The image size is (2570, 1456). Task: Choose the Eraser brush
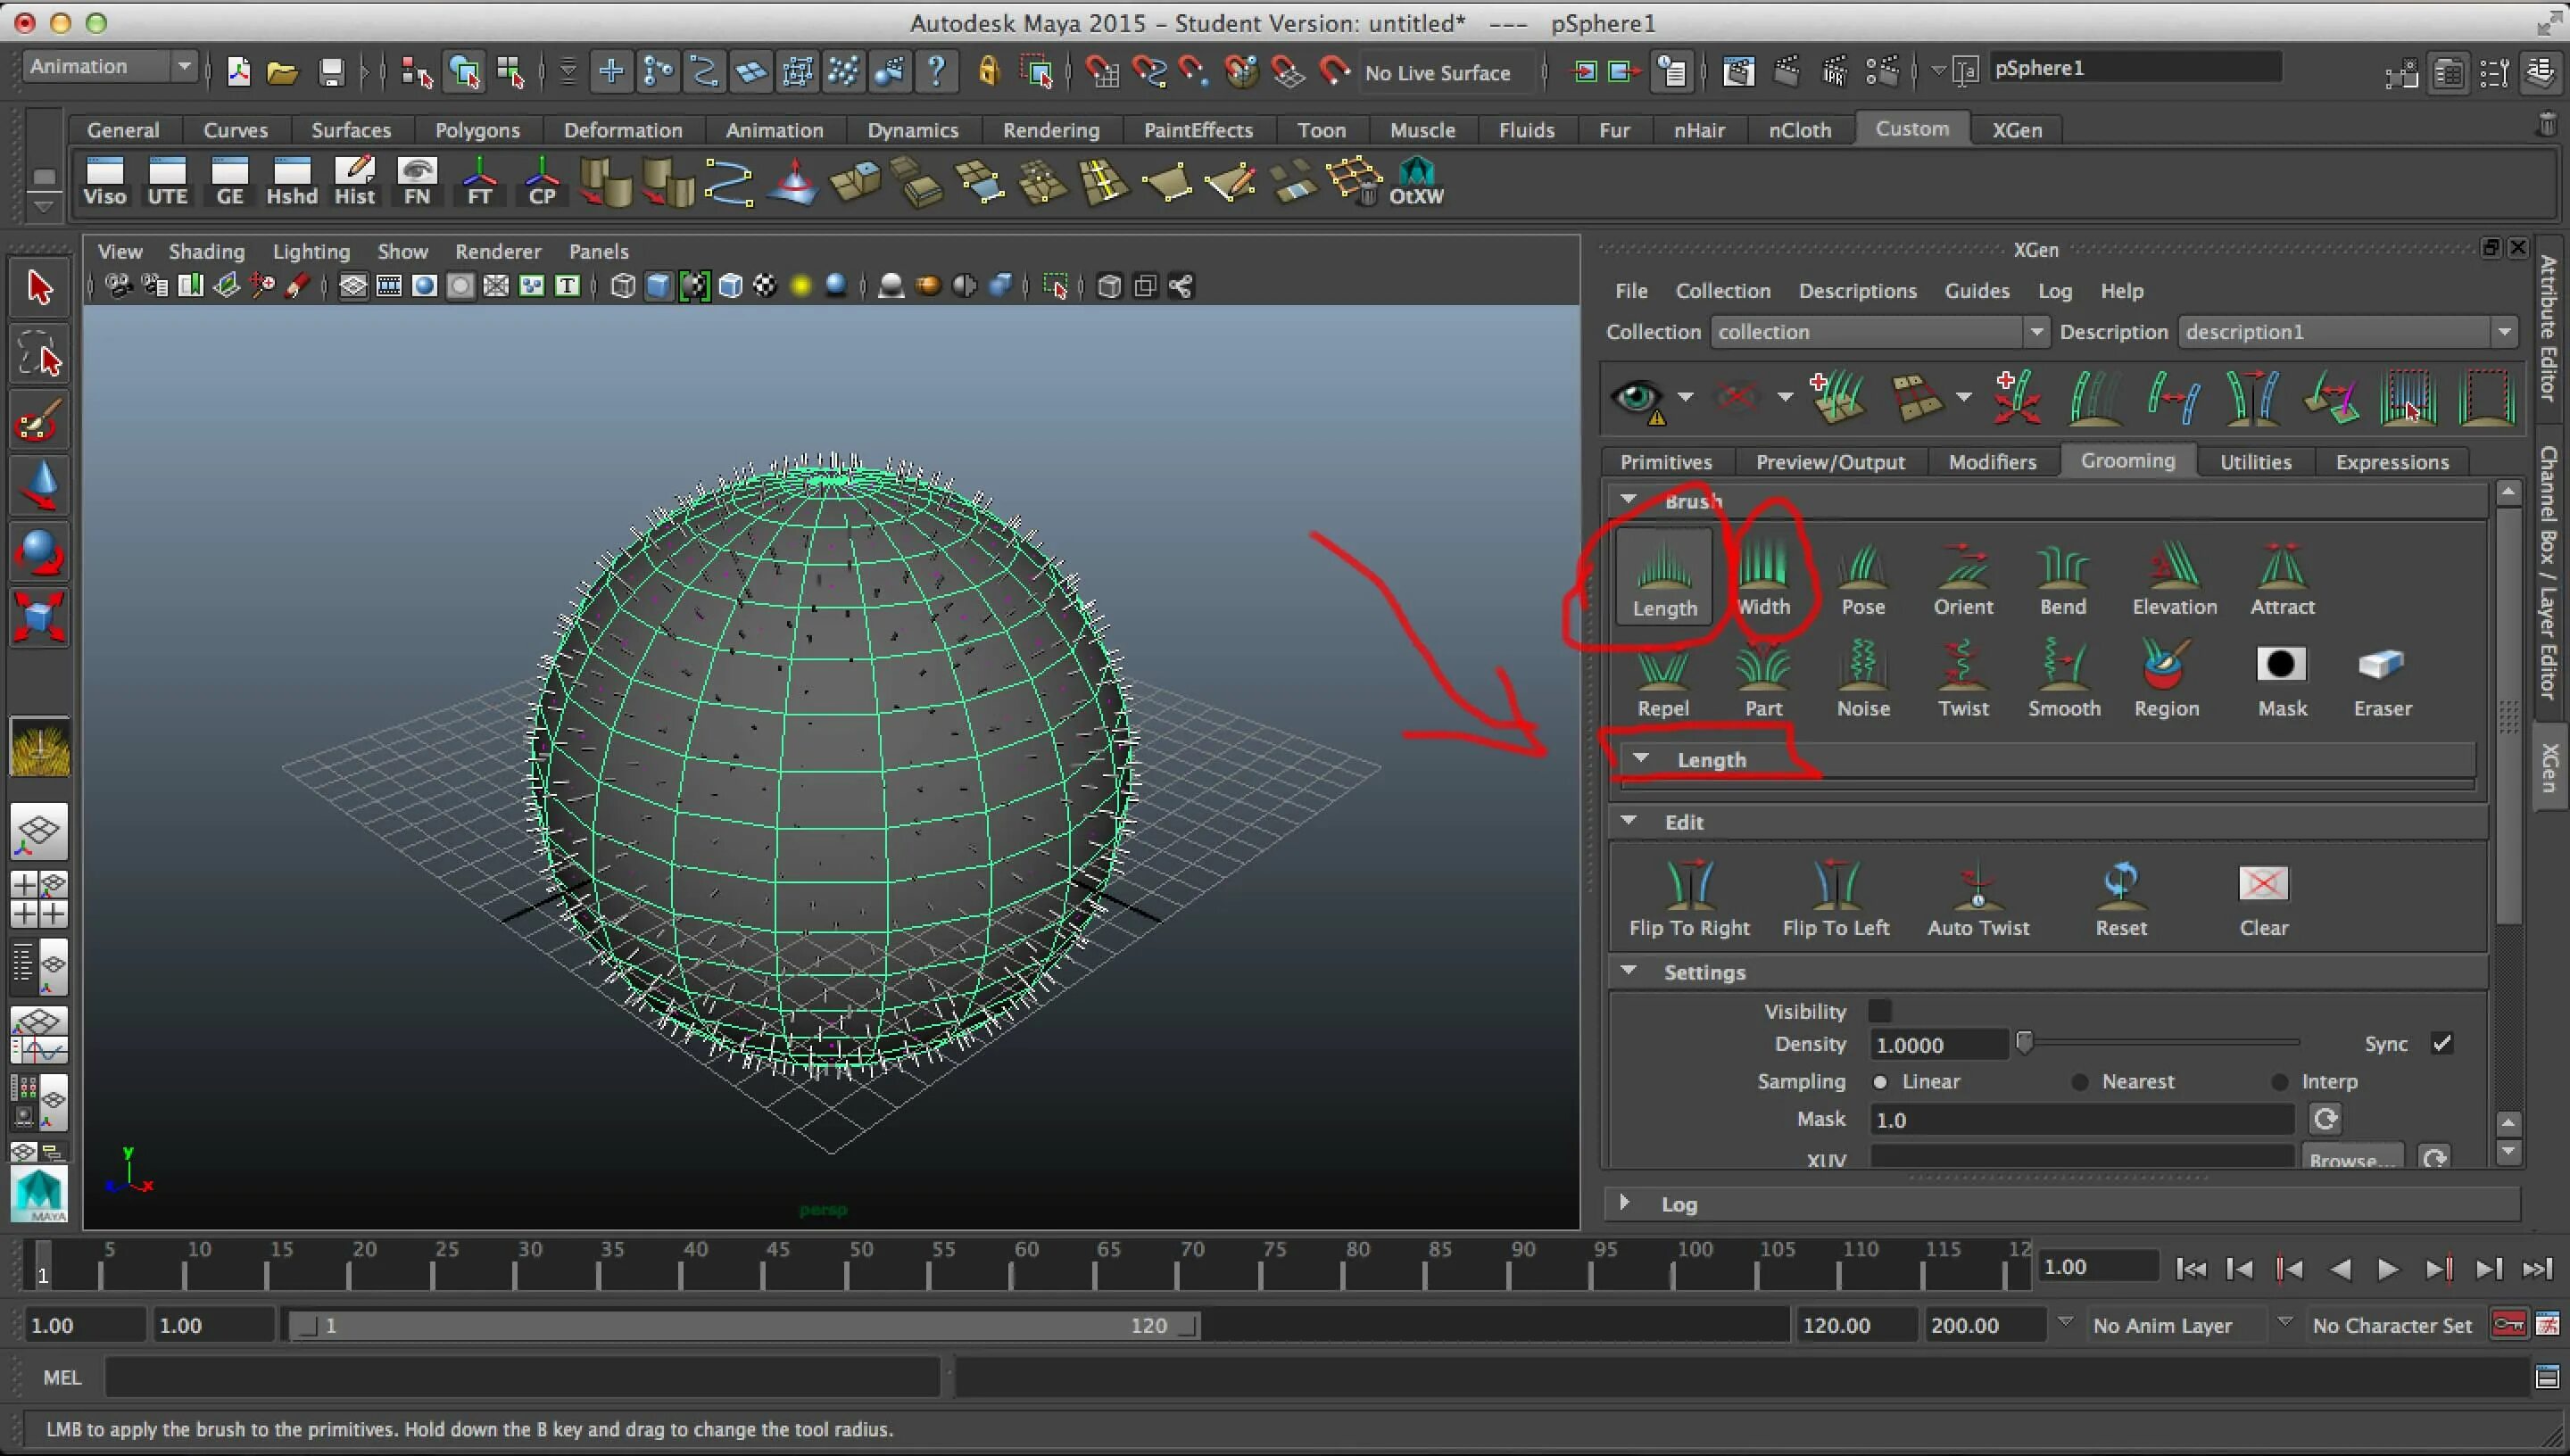pyautogui.click(x=2382, y=680)
